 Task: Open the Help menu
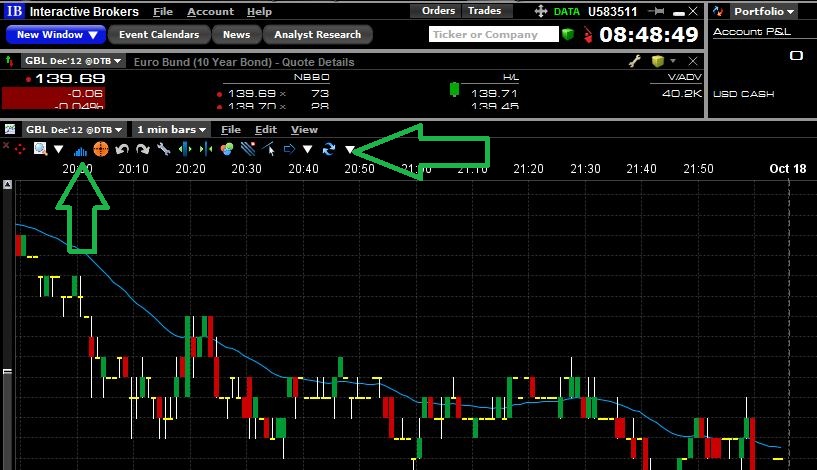[x=259, y=11]
